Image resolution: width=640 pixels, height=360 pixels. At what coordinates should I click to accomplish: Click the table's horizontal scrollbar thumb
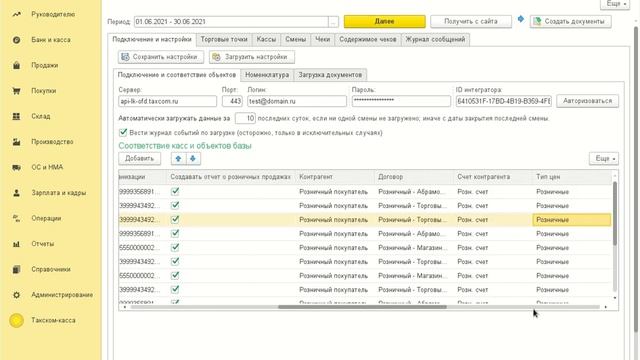point(362,307)
